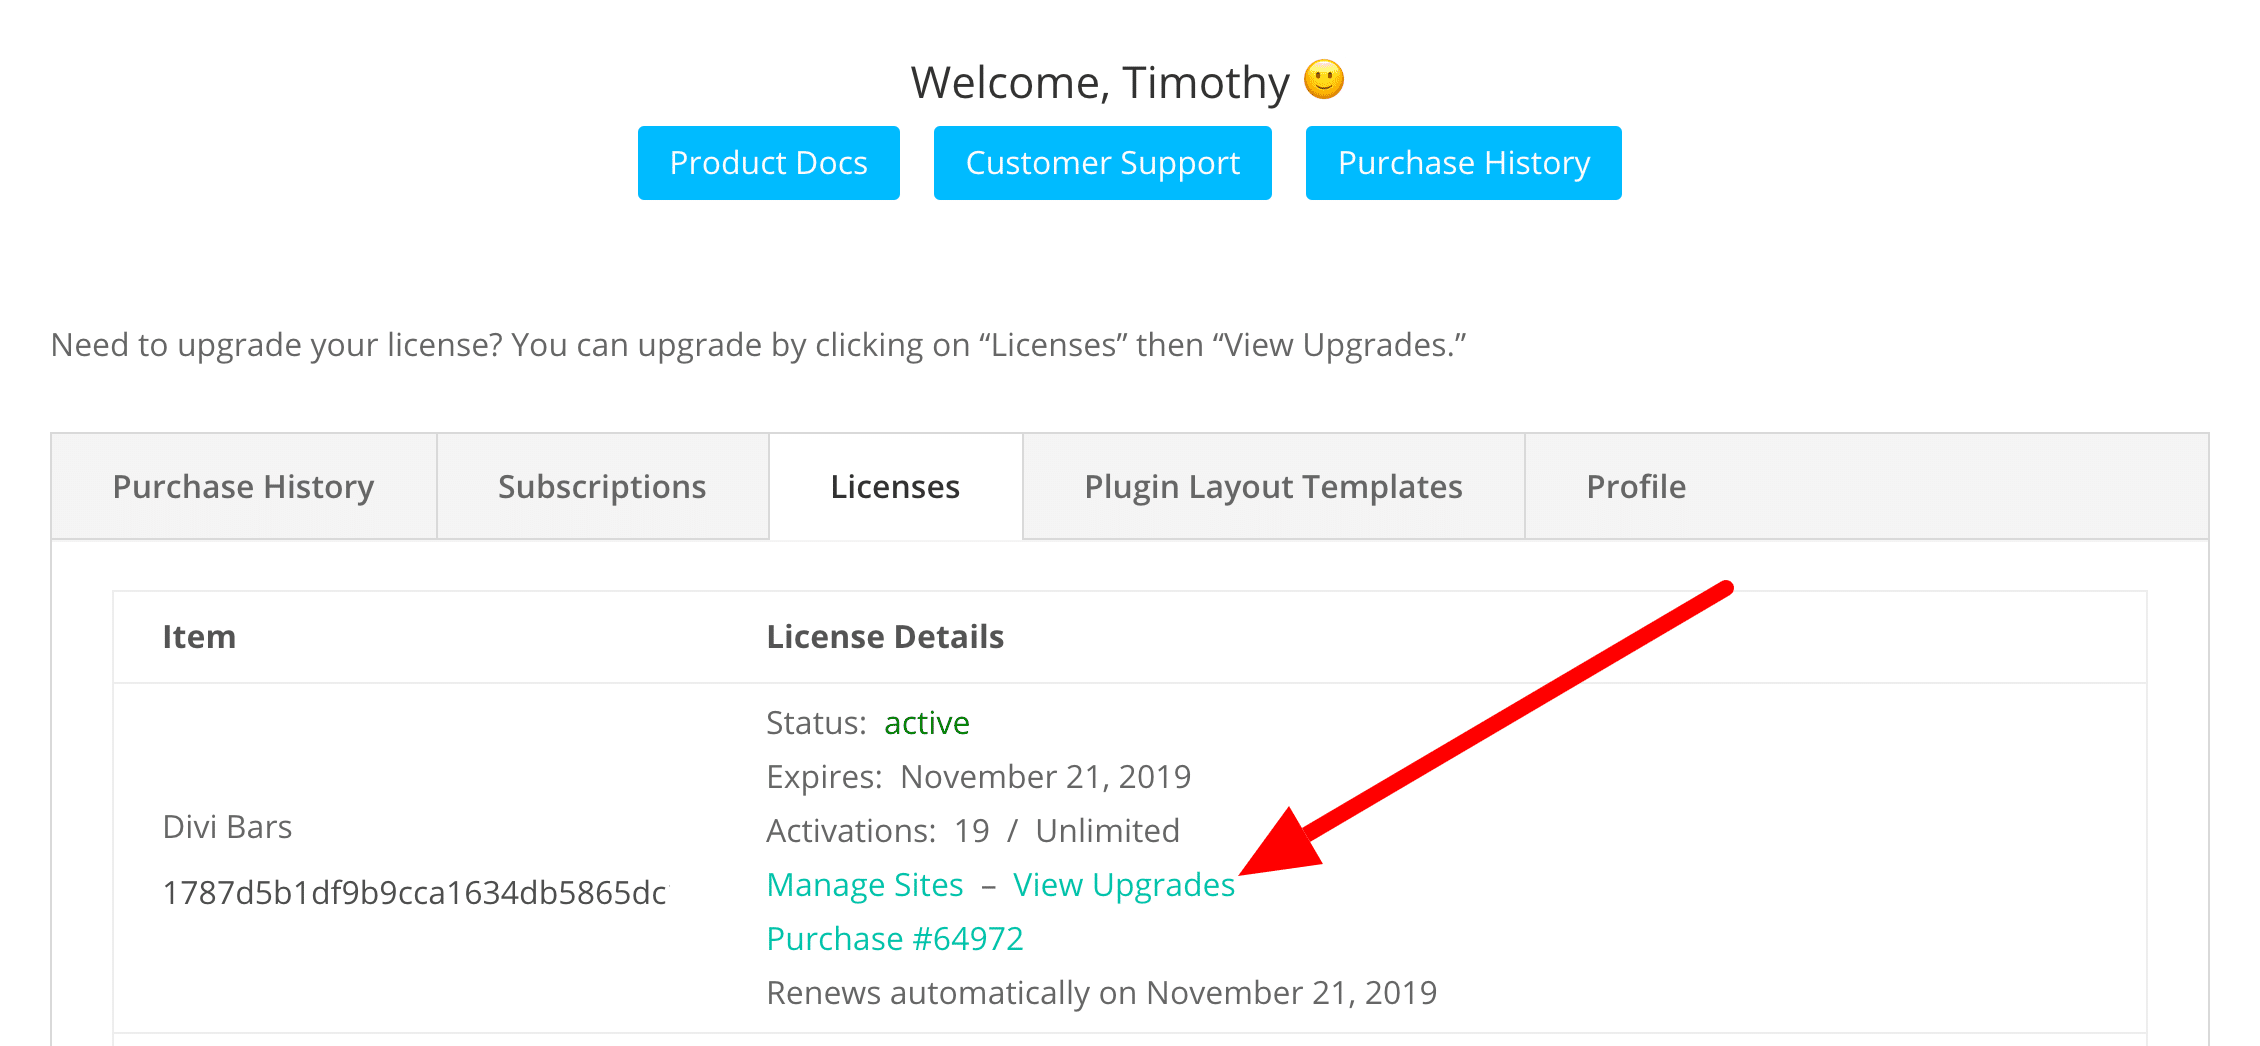This screenshot has width=2260, height=1046.
Task: Click the Item column header
Action: [199, 637]
